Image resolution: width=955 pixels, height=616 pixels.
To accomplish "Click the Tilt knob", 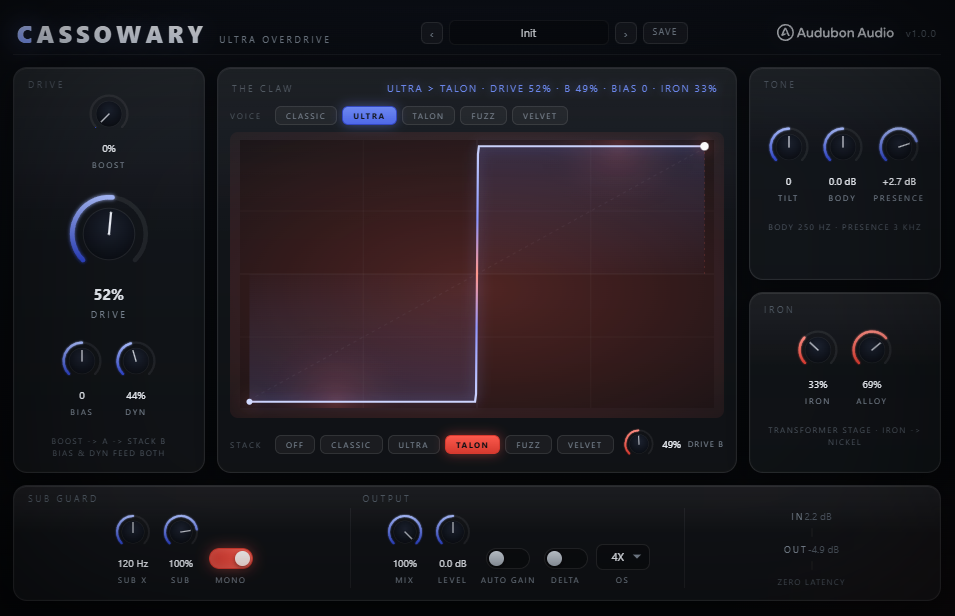I will click(x=789, y=146).
